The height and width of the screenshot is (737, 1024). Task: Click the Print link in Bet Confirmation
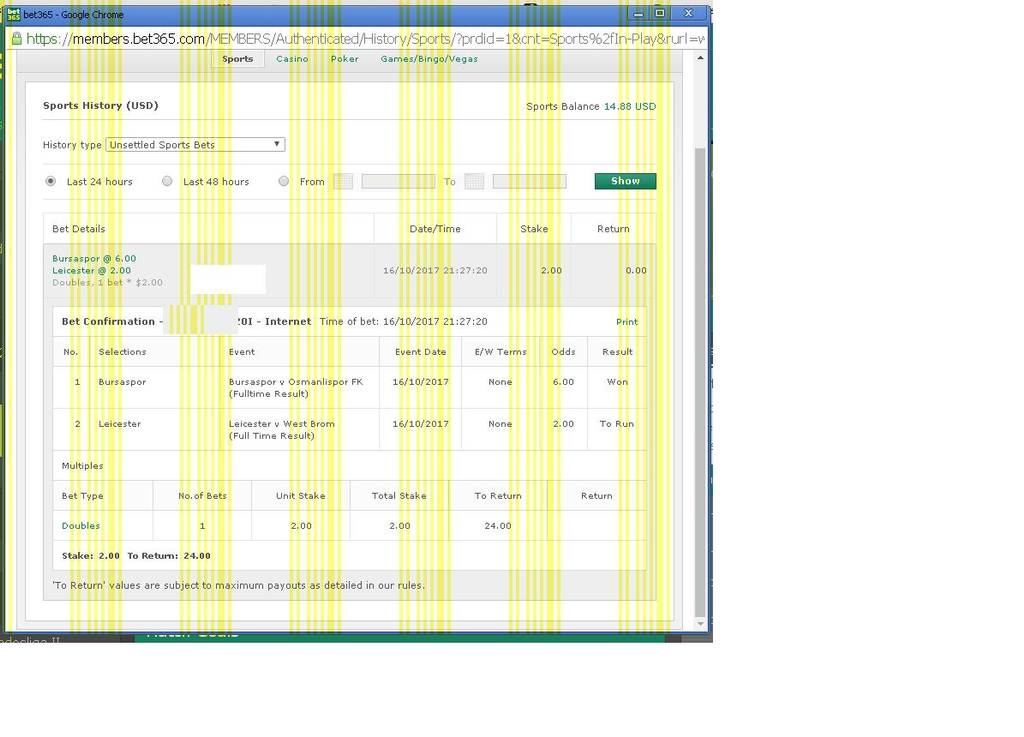[627, 322]
